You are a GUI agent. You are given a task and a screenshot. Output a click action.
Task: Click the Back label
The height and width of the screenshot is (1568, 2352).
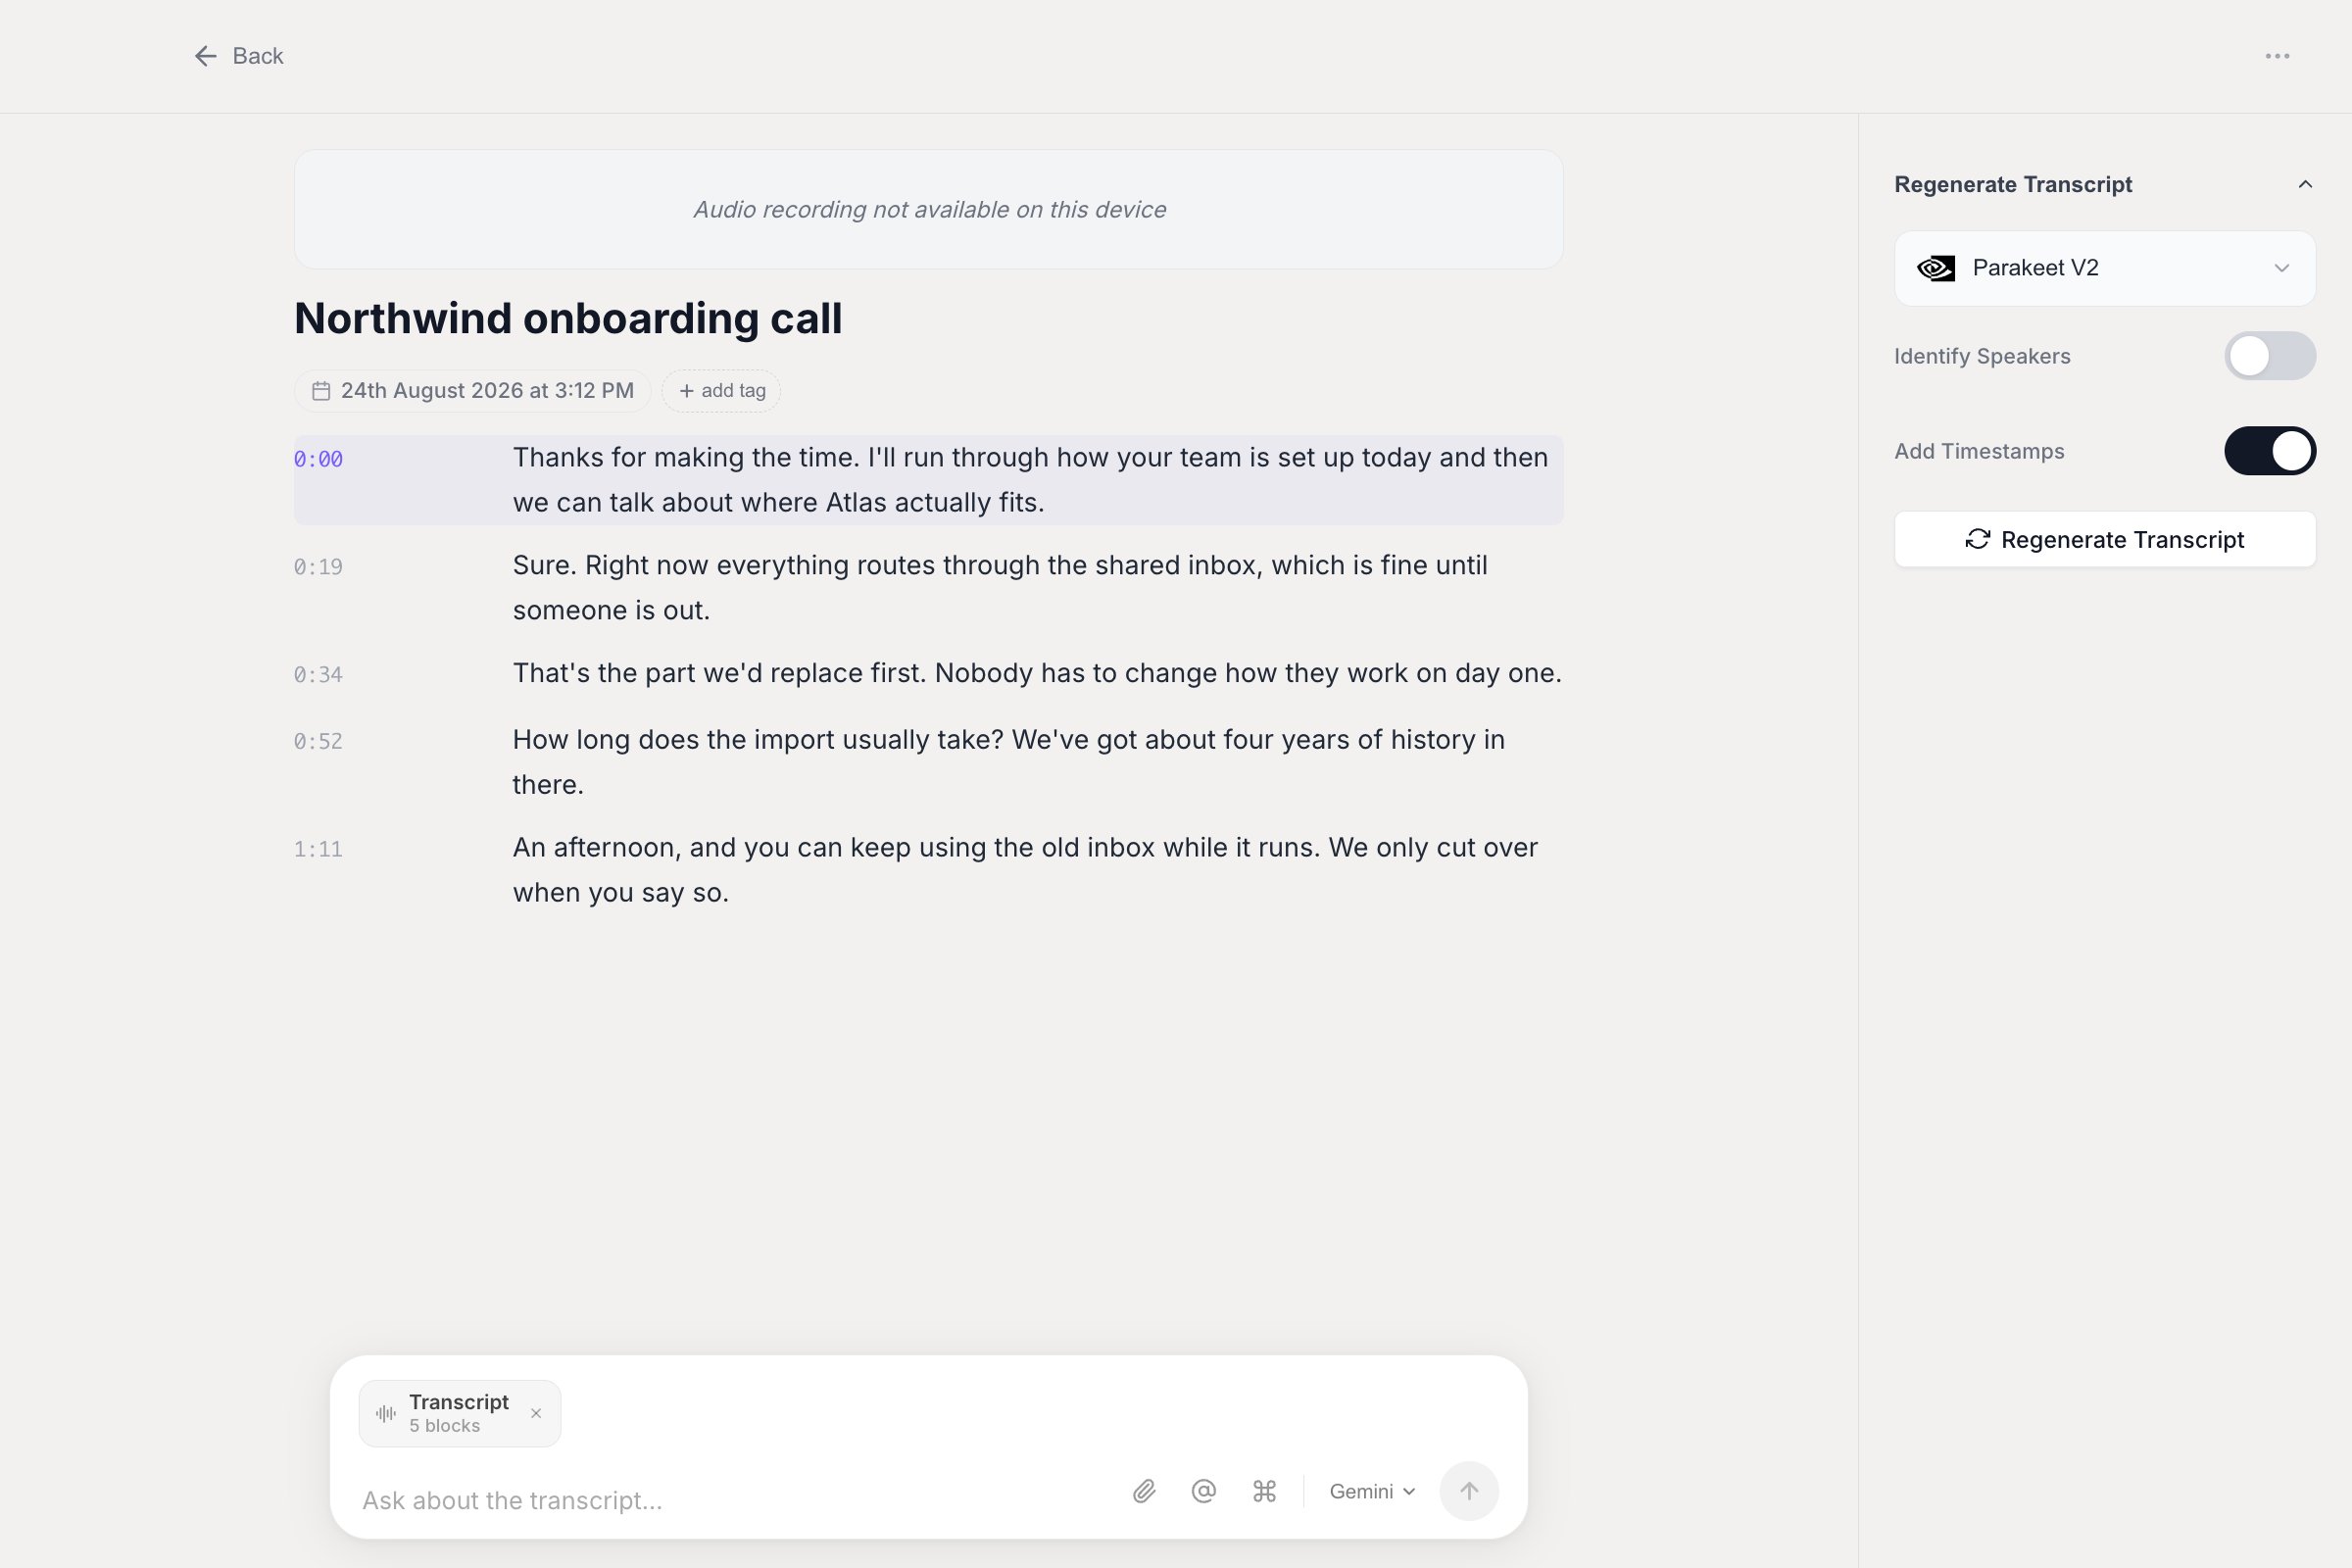[x=258, y=56]
